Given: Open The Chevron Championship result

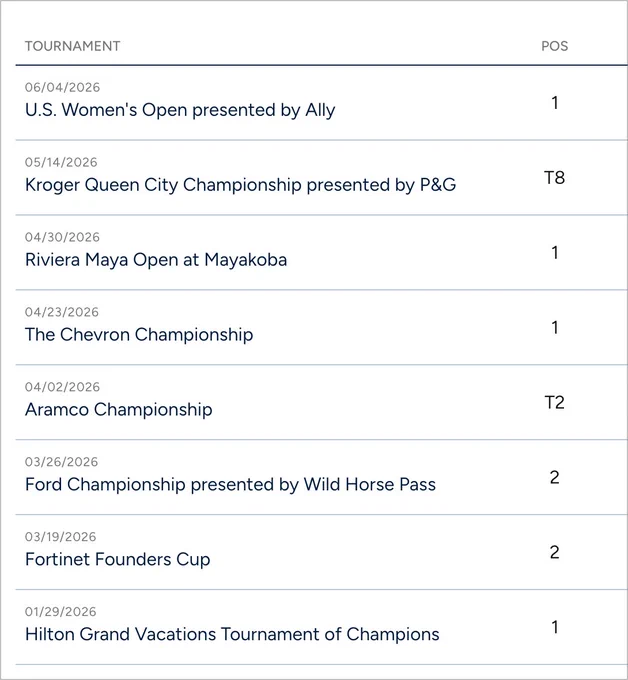Looking at the screenshot, I should pyautogui.click(x=139, y=335).
